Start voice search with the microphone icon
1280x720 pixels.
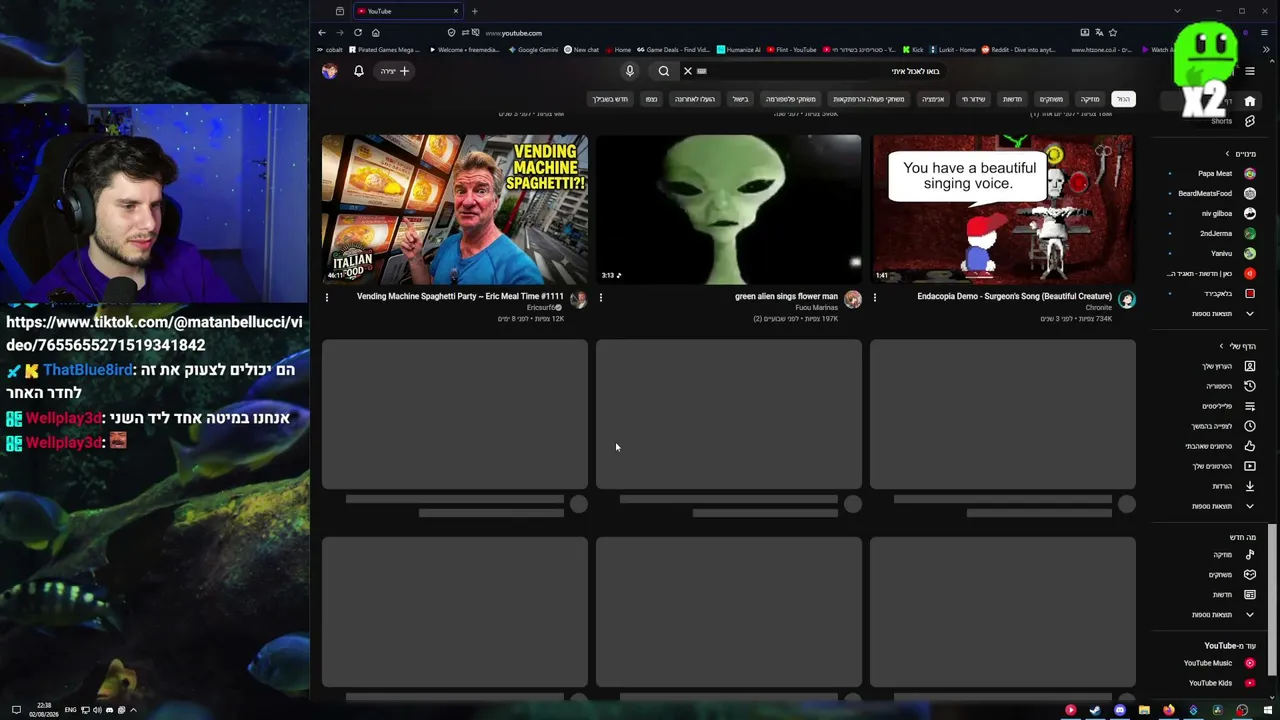pos(630,71)
